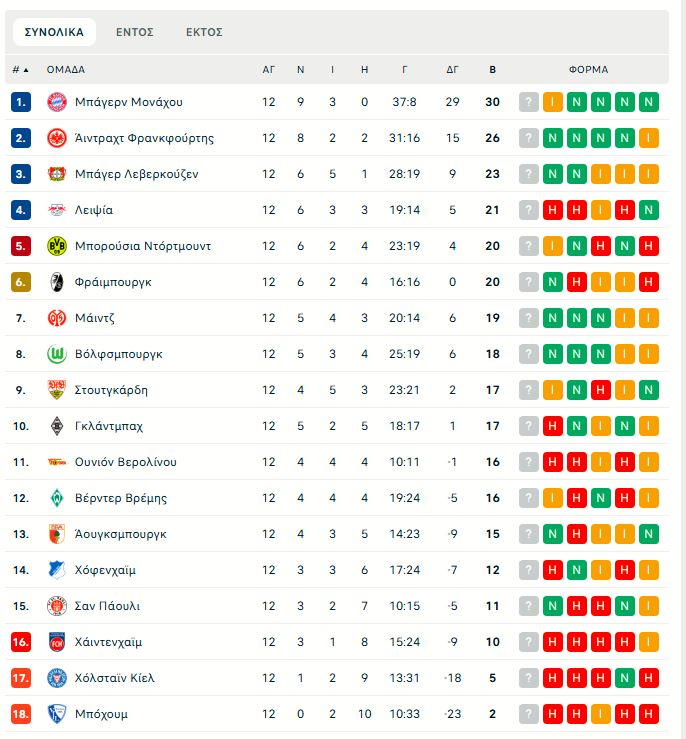
Task: Click Bayern's gray question-mark form badge
Action: pyautogui.click(x=529, y=102)
